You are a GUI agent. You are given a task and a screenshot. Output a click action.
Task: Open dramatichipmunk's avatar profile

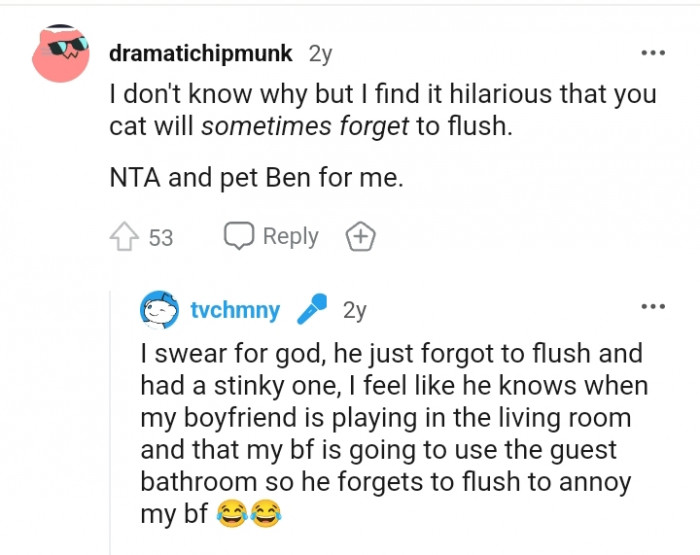(x=61, y=54)
